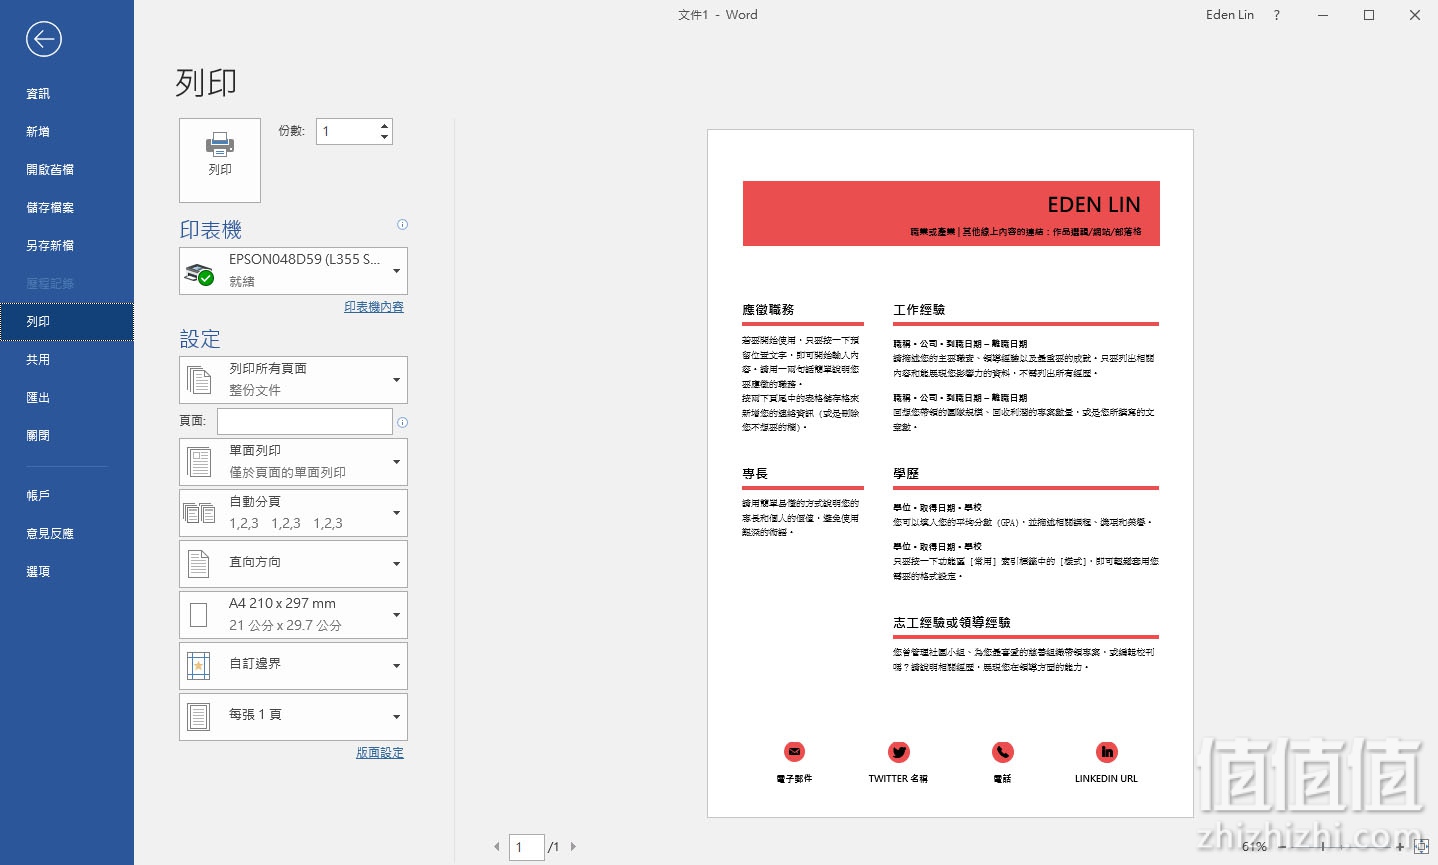Open the 直向方向 orientation dropdown

click(293, 564)
